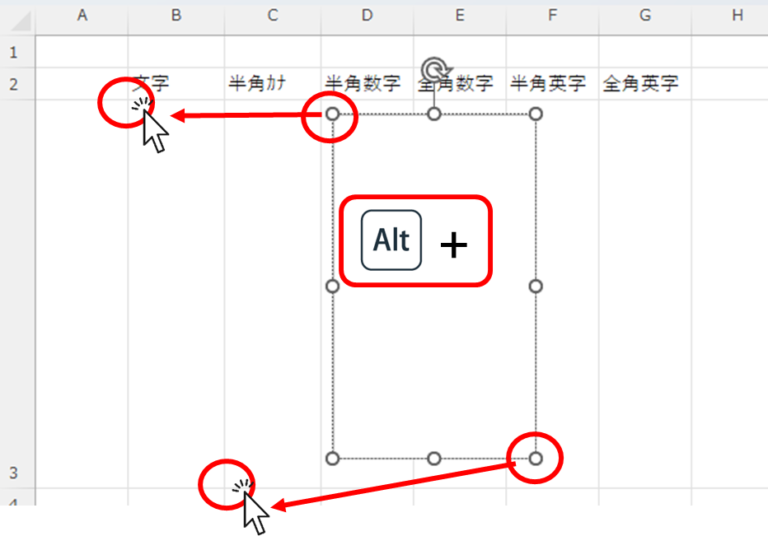Select empty cell A1
This screenshot has width=768, height=536.
(x=82, y=52)
